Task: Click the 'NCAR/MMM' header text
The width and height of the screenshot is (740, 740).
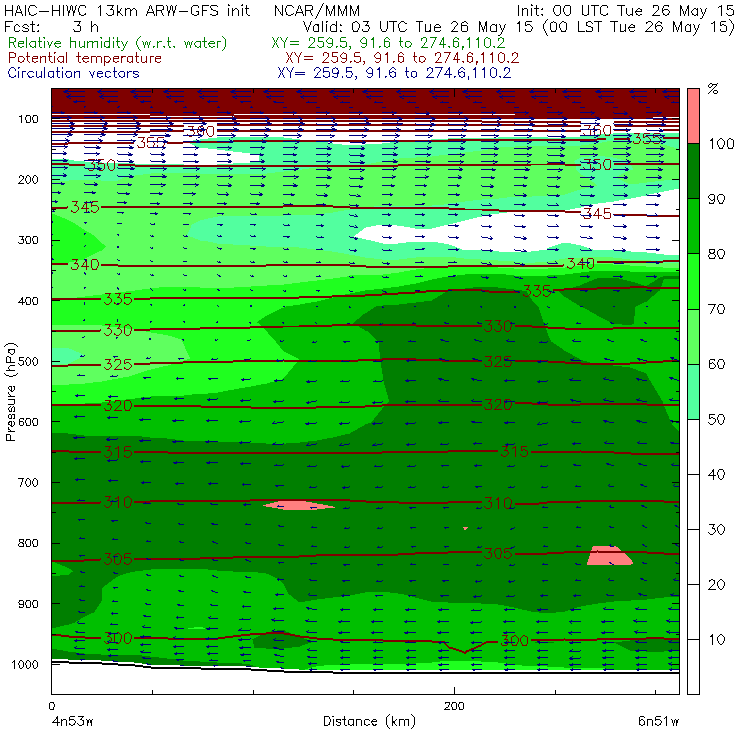Action: coord(317,11)
